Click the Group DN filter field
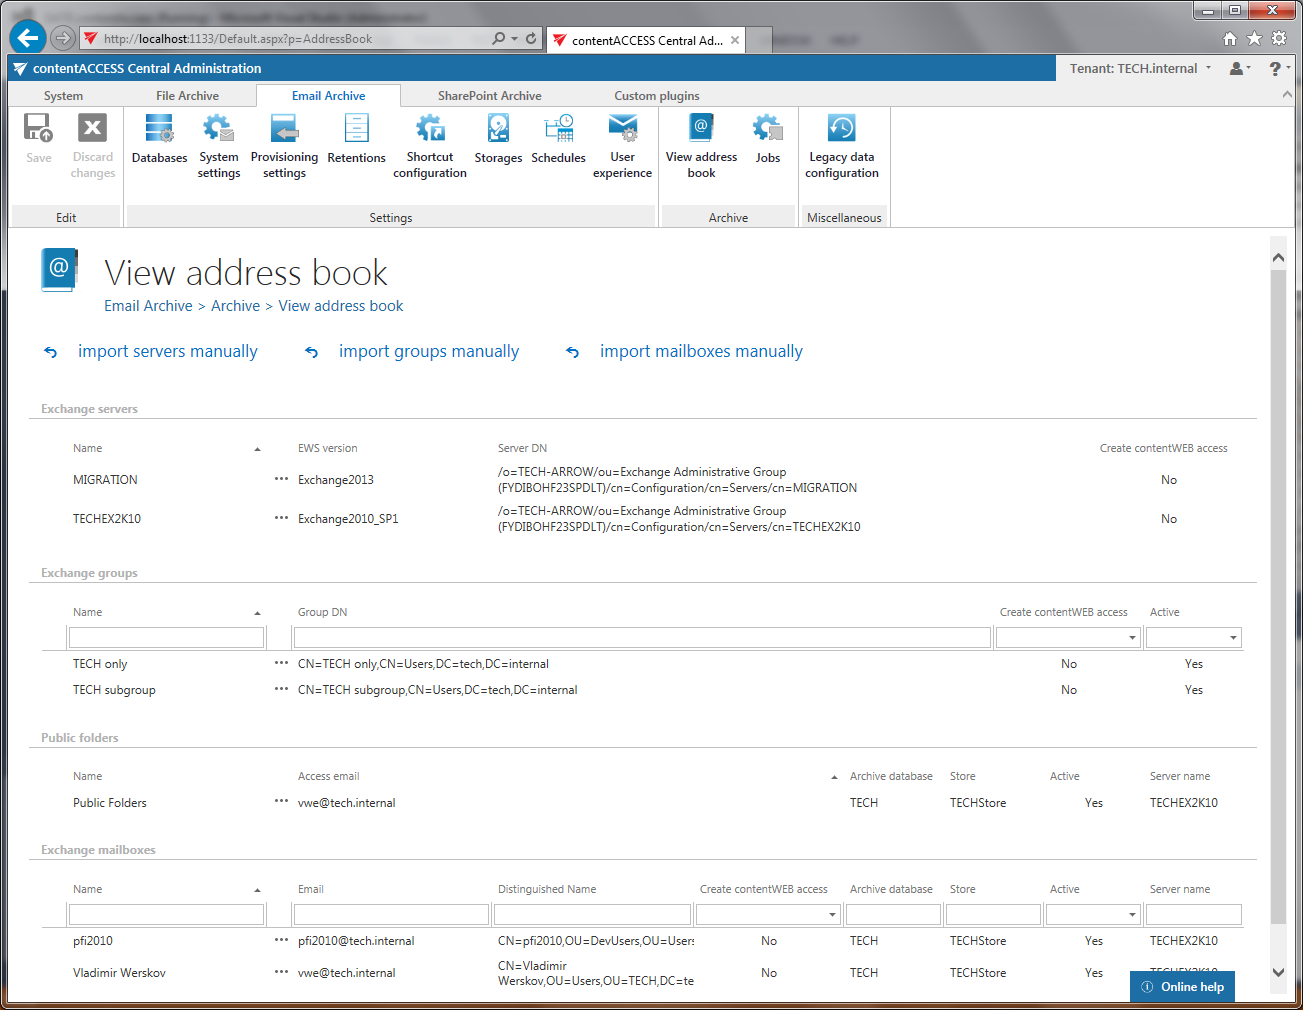 coord(642,637)
